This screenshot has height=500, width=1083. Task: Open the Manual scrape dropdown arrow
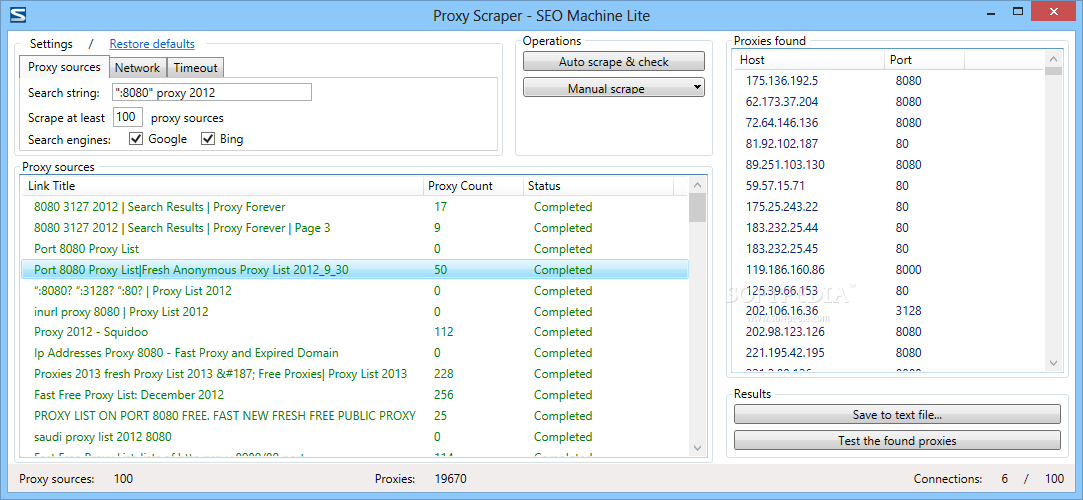click(x=696, y=88)
